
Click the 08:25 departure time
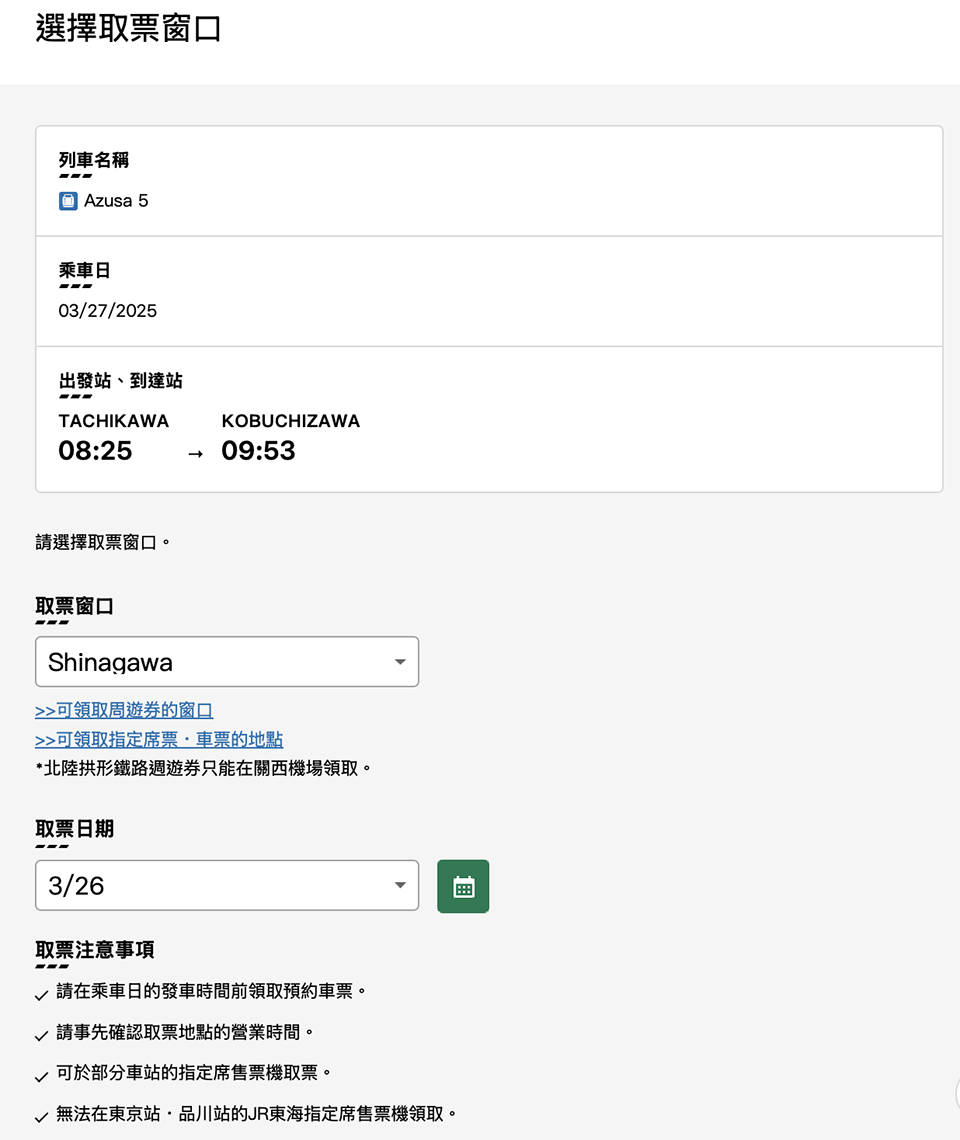tap(95, 451)
